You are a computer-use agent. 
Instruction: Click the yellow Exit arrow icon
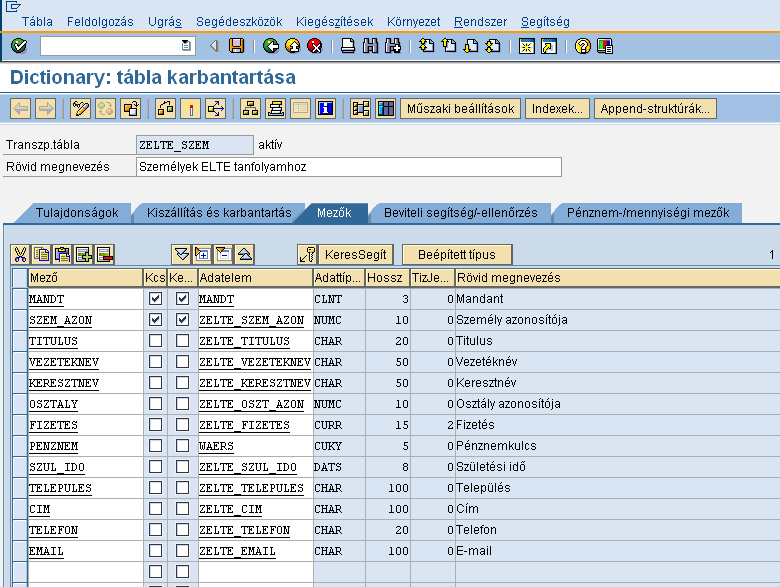pyautogui.click(x=292, y=46)
